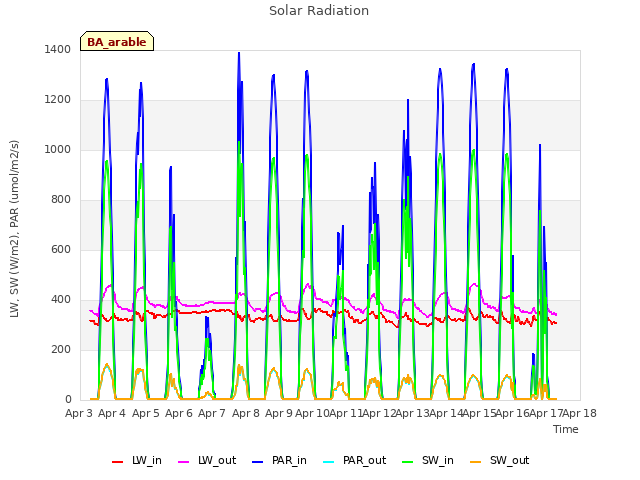640x480 pixels.
Task: Click the 600 y-axis tick label
Action: [x=61, y=249]
